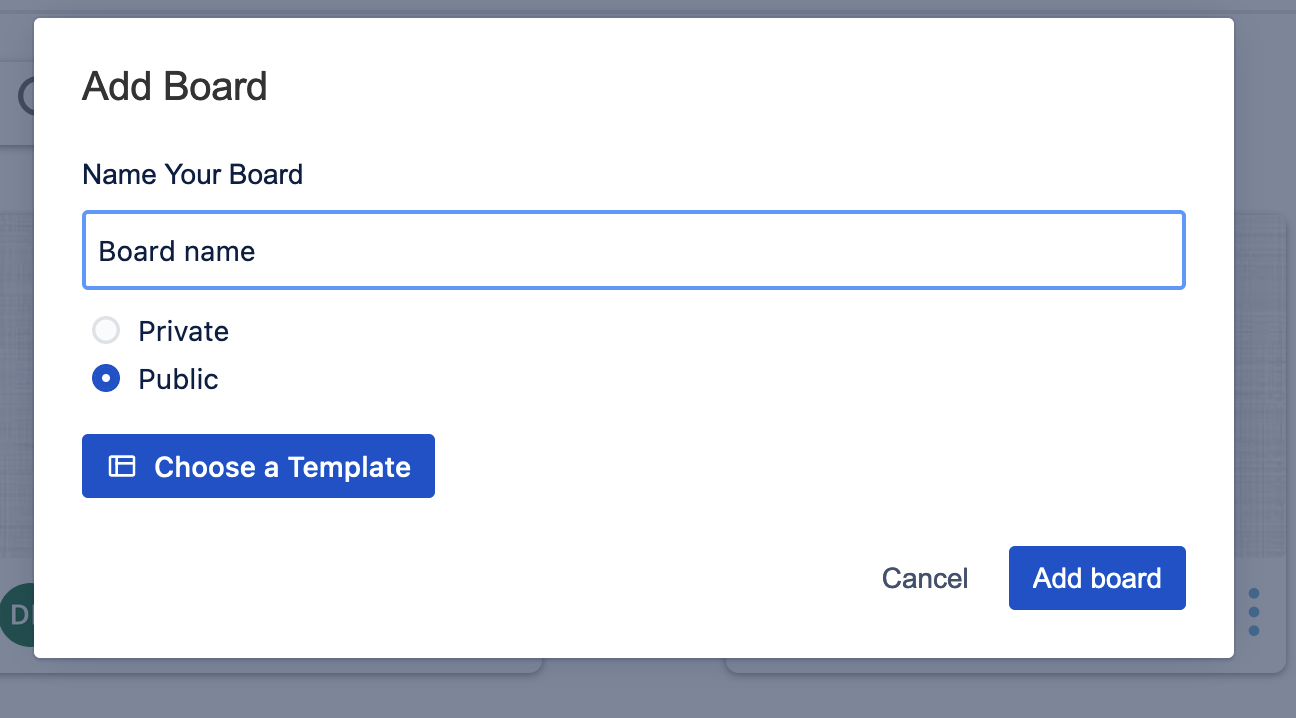Click the "Public" visibility label text

pos(178,380)
